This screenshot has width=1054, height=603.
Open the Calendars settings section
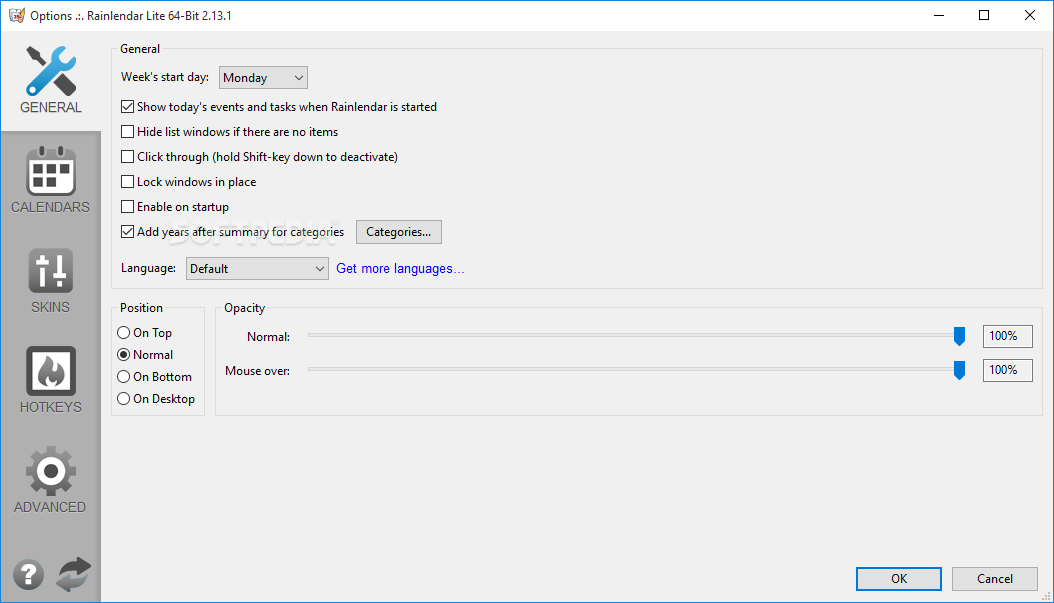coord(50,180)
